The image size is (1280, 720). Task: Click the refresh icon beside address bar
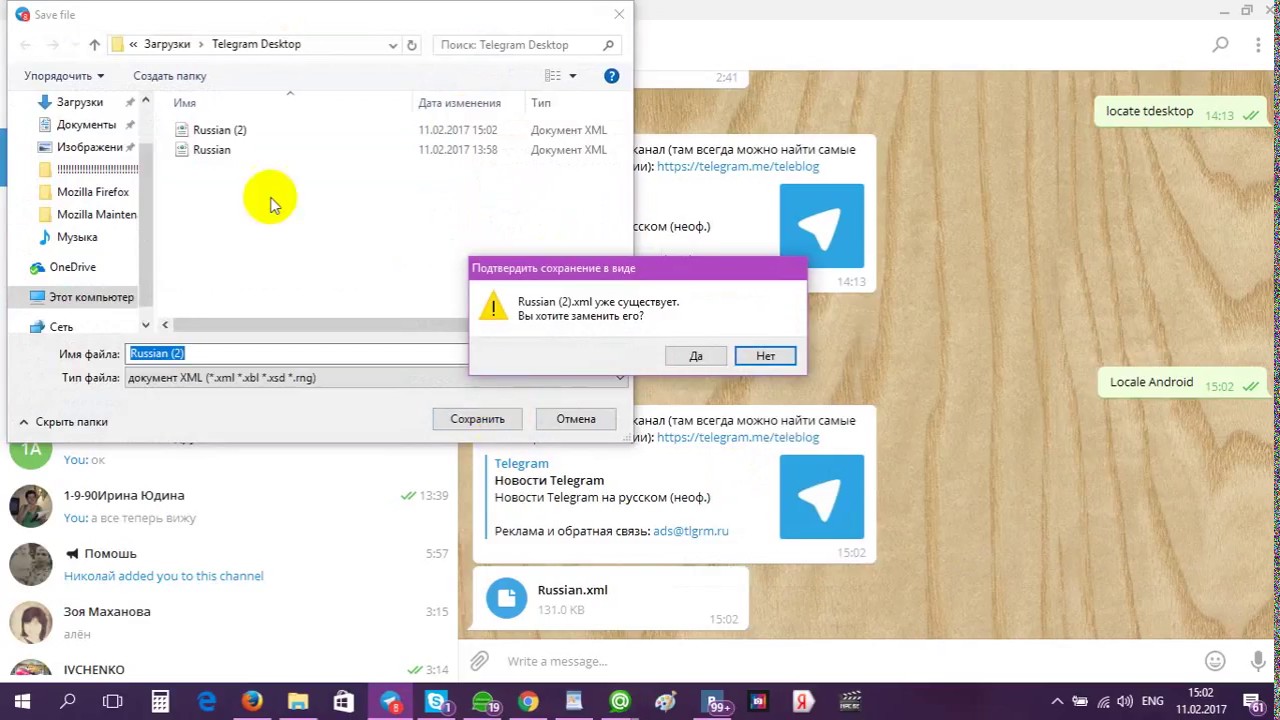click(411, 45)
